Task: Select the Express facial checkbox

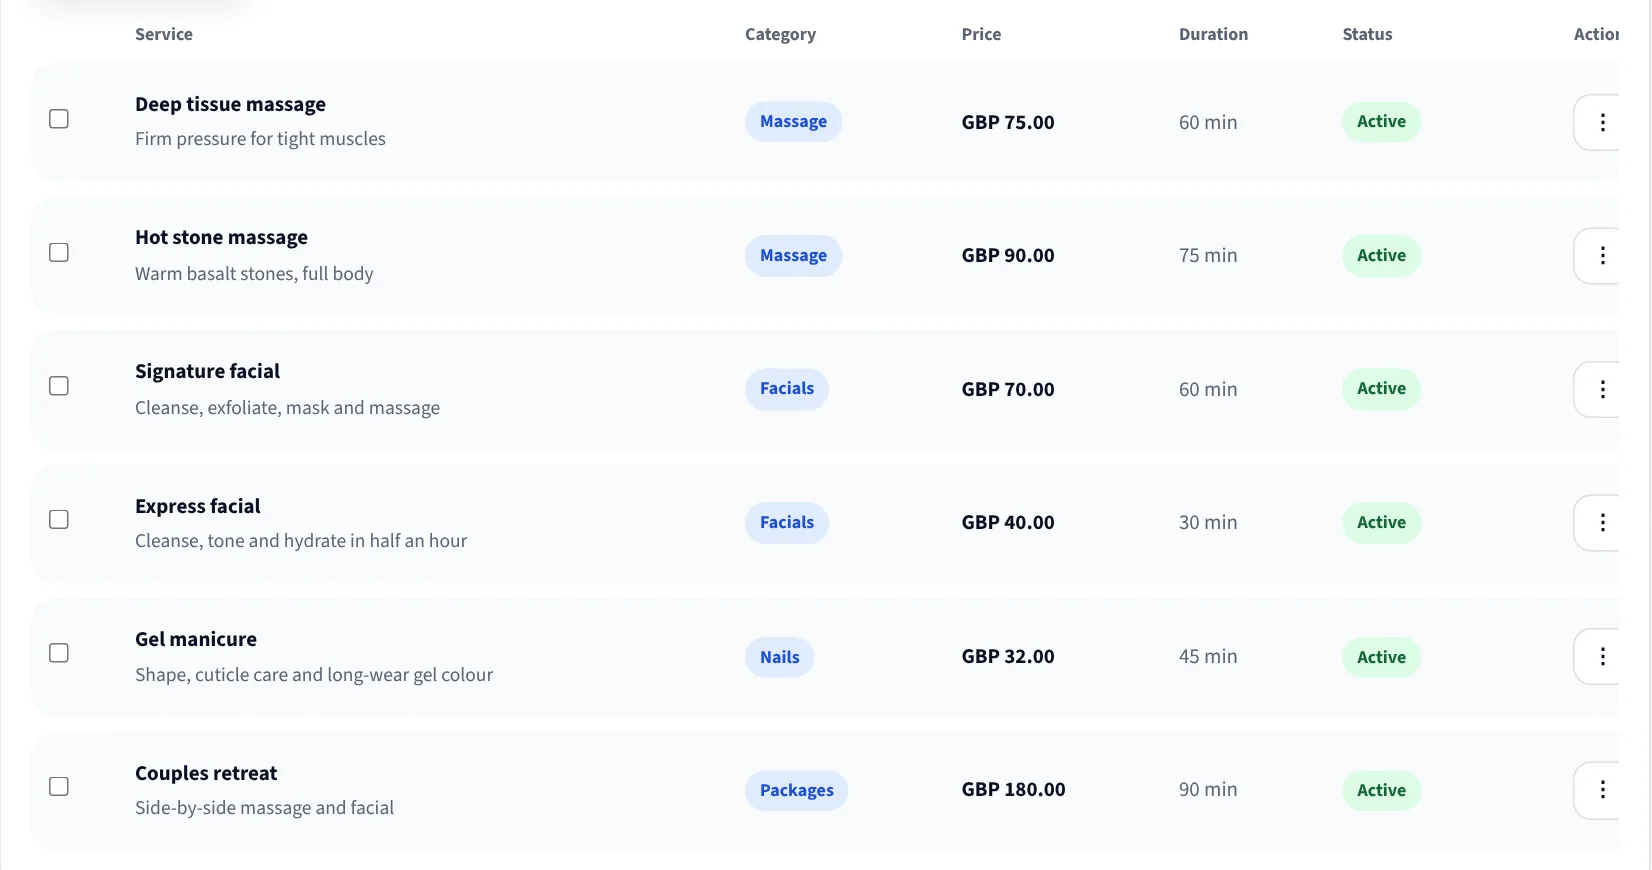Action: tap(59, 519)
